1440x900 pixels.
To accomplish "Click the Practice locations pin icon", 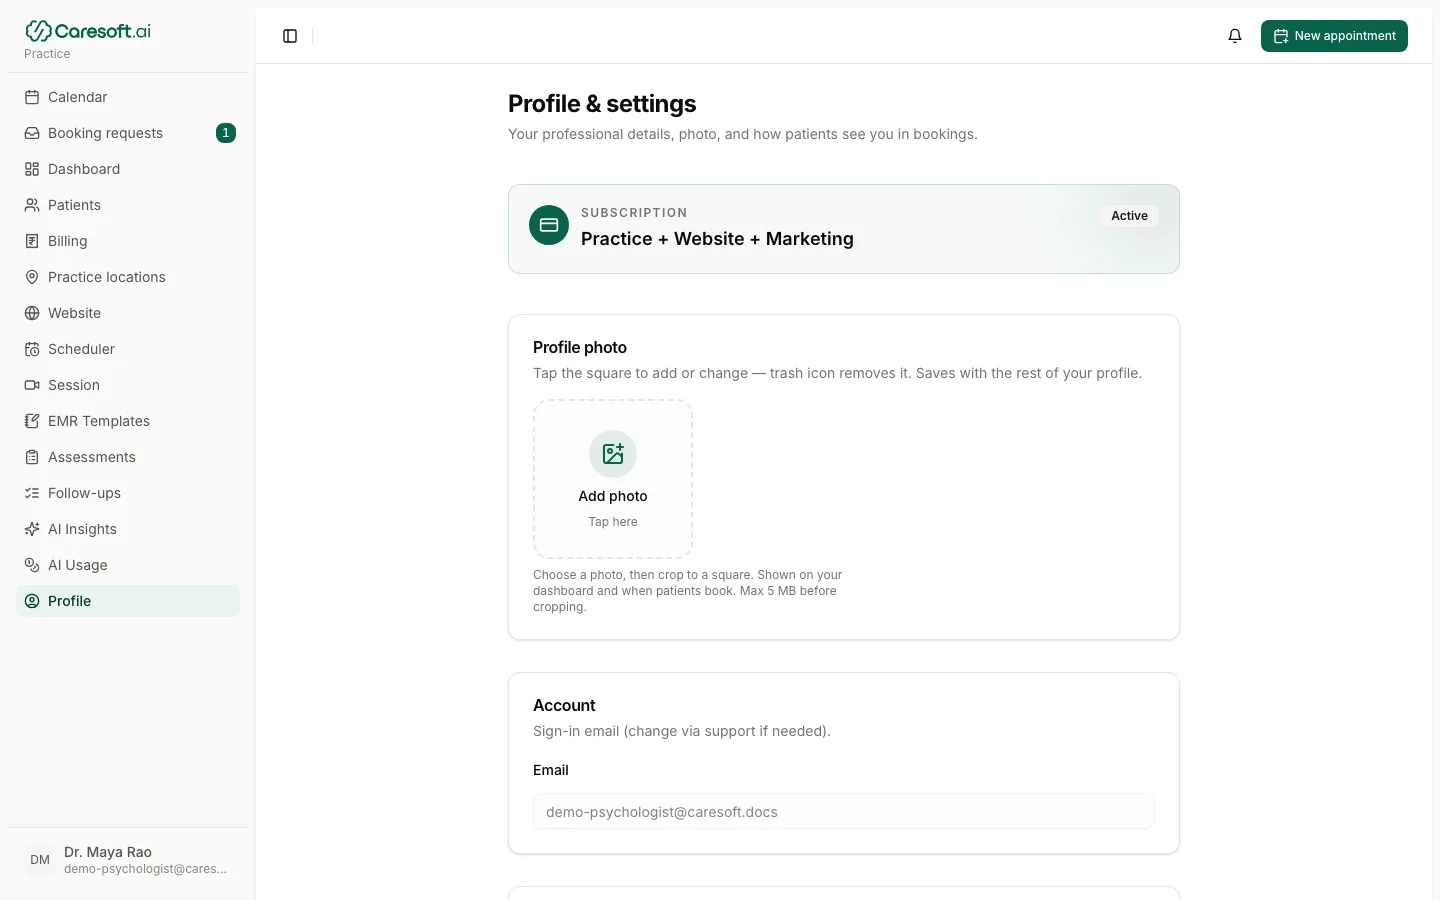I will [32, 277].
